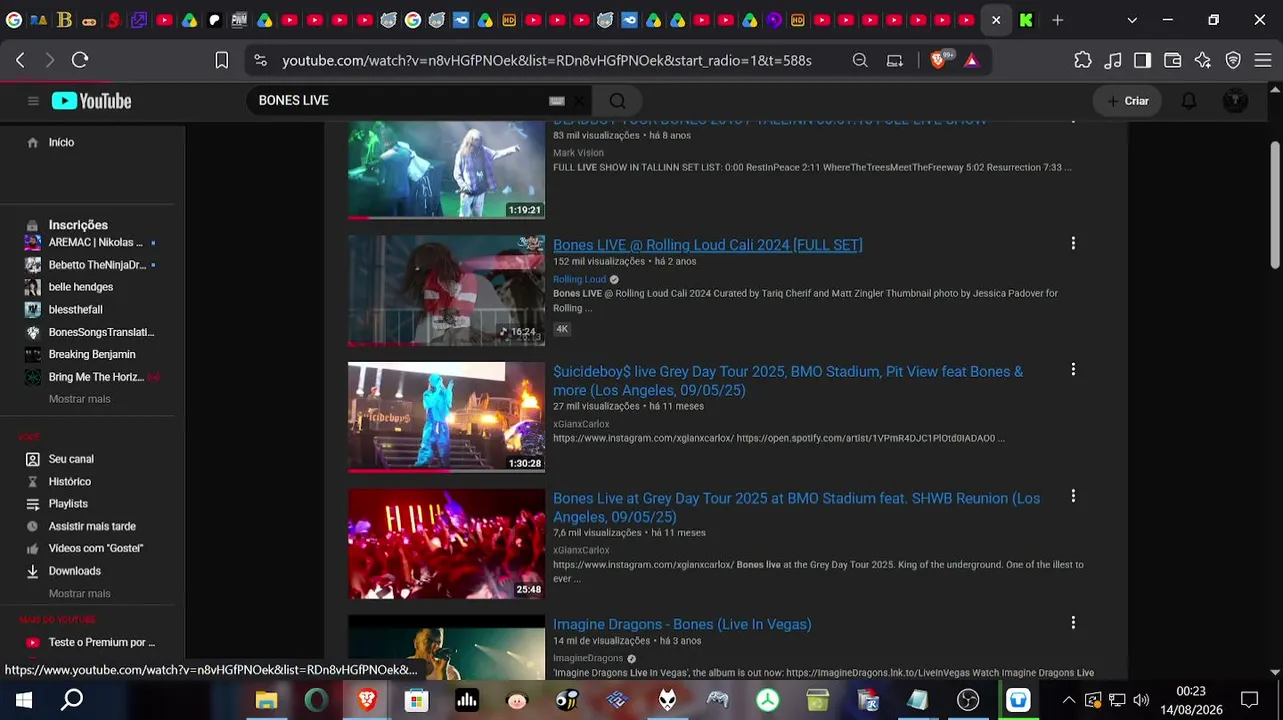This screenshot has width=1283, height=720.
Task: Open the Breaking Benjamin subscription
Action: pyautogui.click(x=92, y=355)
